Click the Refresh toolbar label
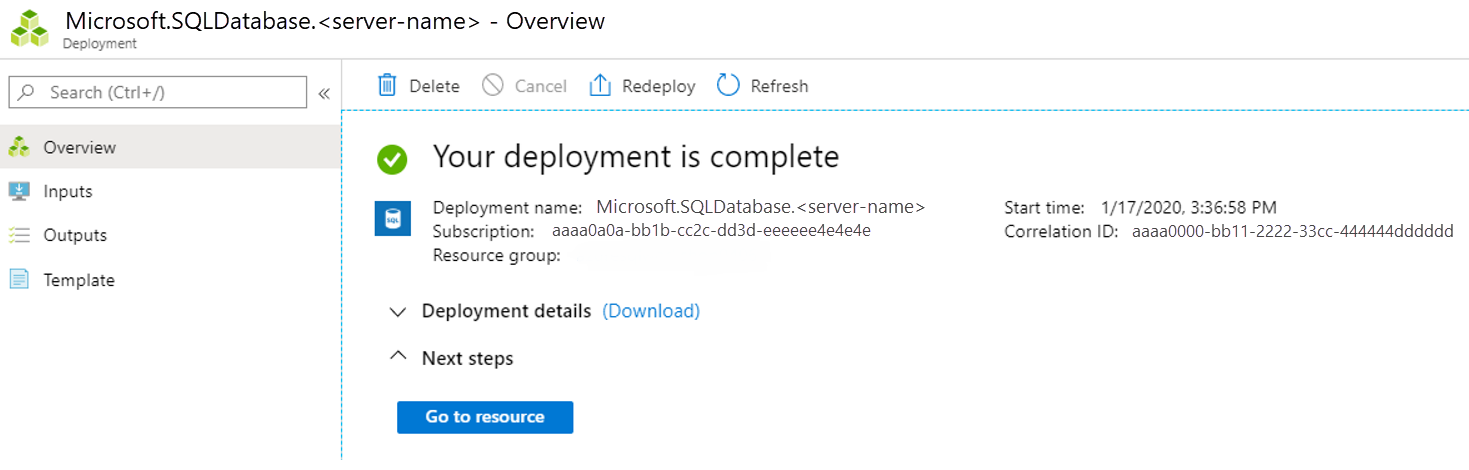Screen dimensions: 1469x470 (779, 86)
